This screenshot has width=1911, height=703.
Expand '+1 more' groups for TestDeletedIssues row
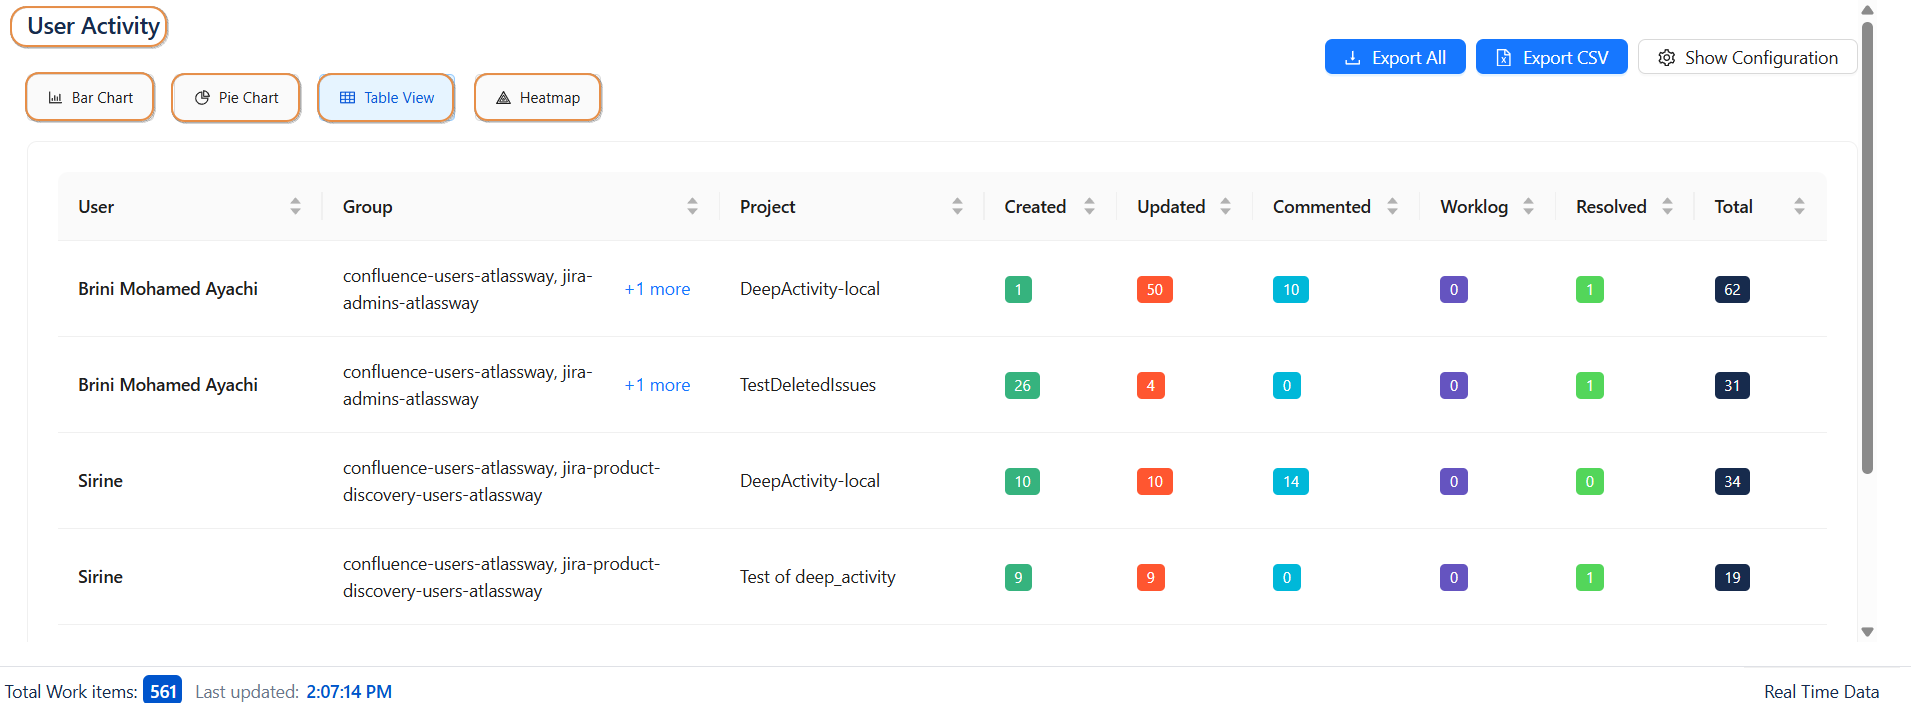[x=657, y=385]
